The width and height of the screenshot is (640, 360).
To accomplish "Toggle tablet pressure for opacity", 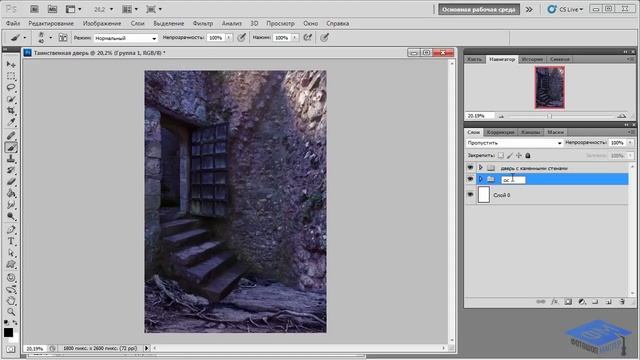I will pyautogui.click(x=242, y=38).
